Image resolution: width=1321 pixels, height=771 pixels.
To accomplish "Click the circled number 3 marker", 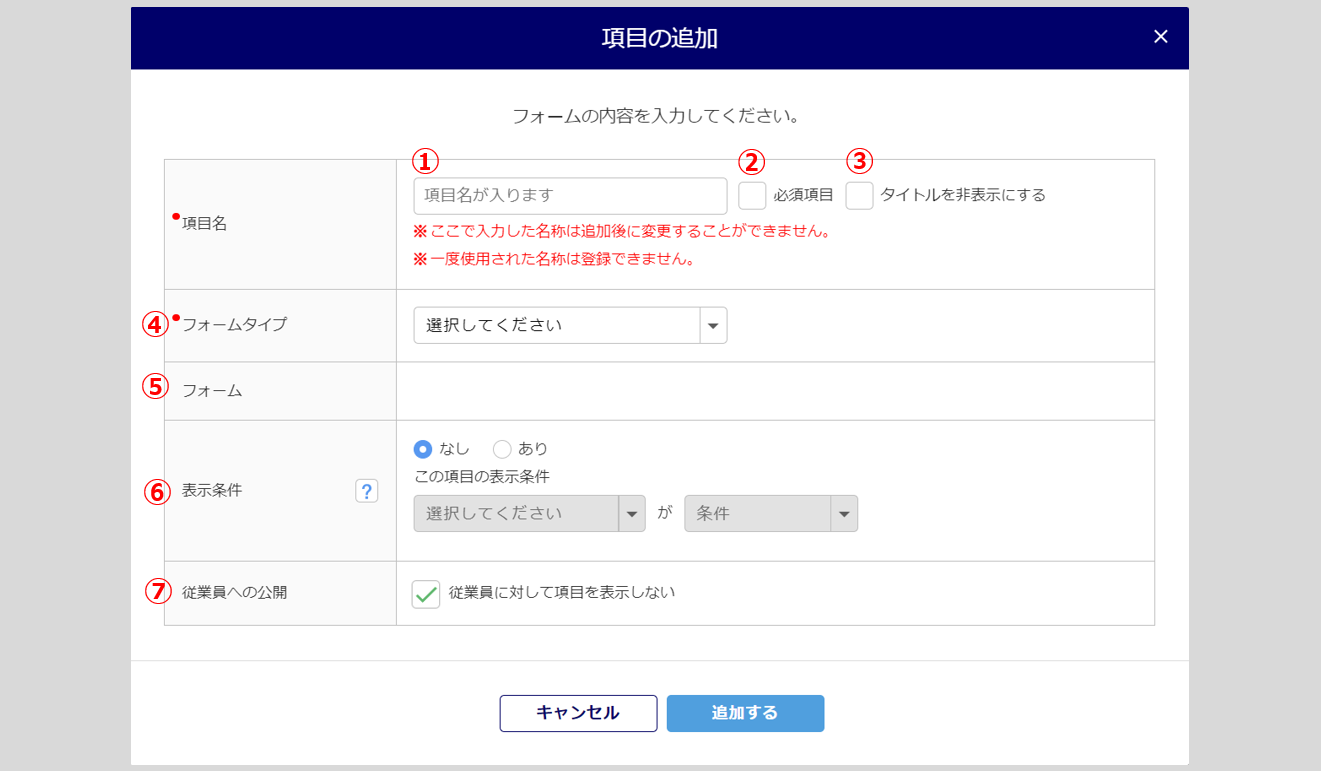I will [x=859, y=161].
